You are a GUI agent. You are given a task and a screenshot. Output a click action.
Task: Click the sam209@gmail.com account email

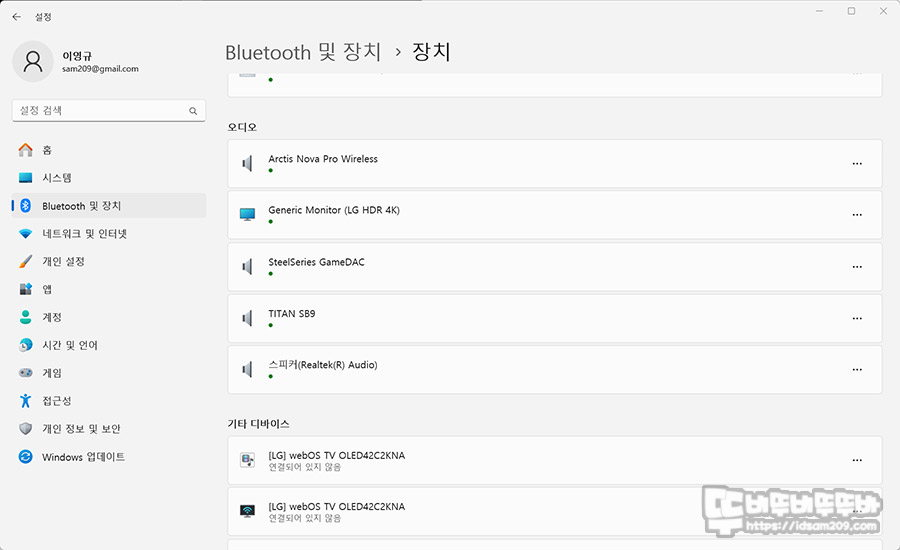coord(100,69)
